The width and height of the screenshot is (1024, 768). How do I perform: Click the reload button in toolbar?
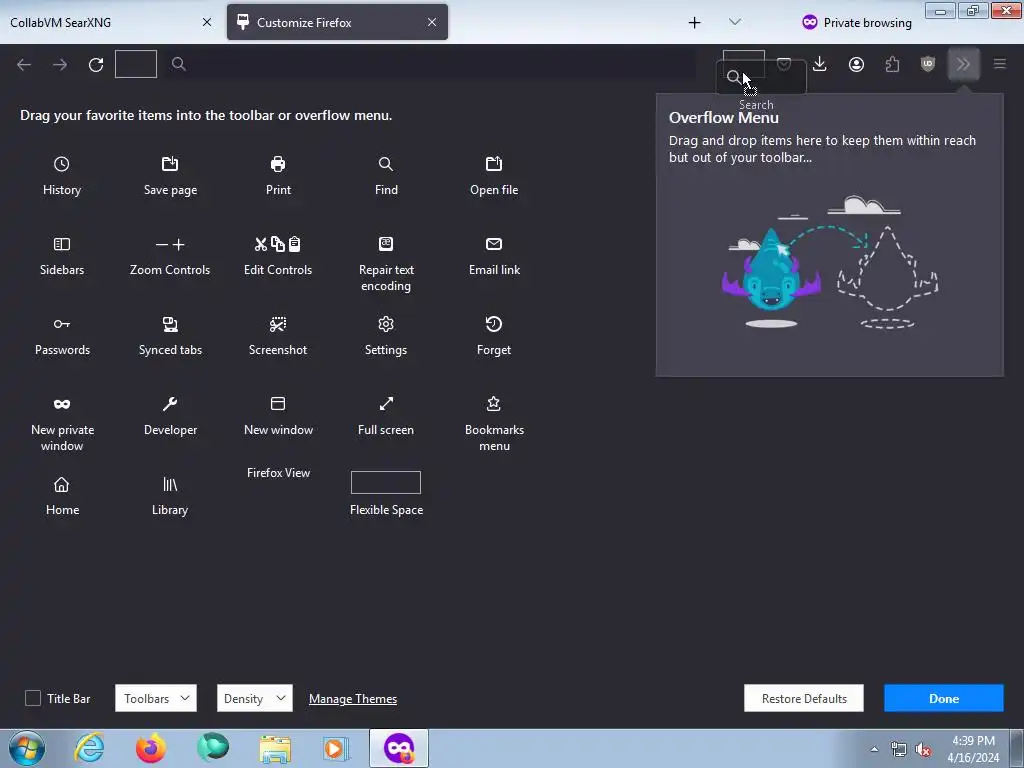coord(96,64)
